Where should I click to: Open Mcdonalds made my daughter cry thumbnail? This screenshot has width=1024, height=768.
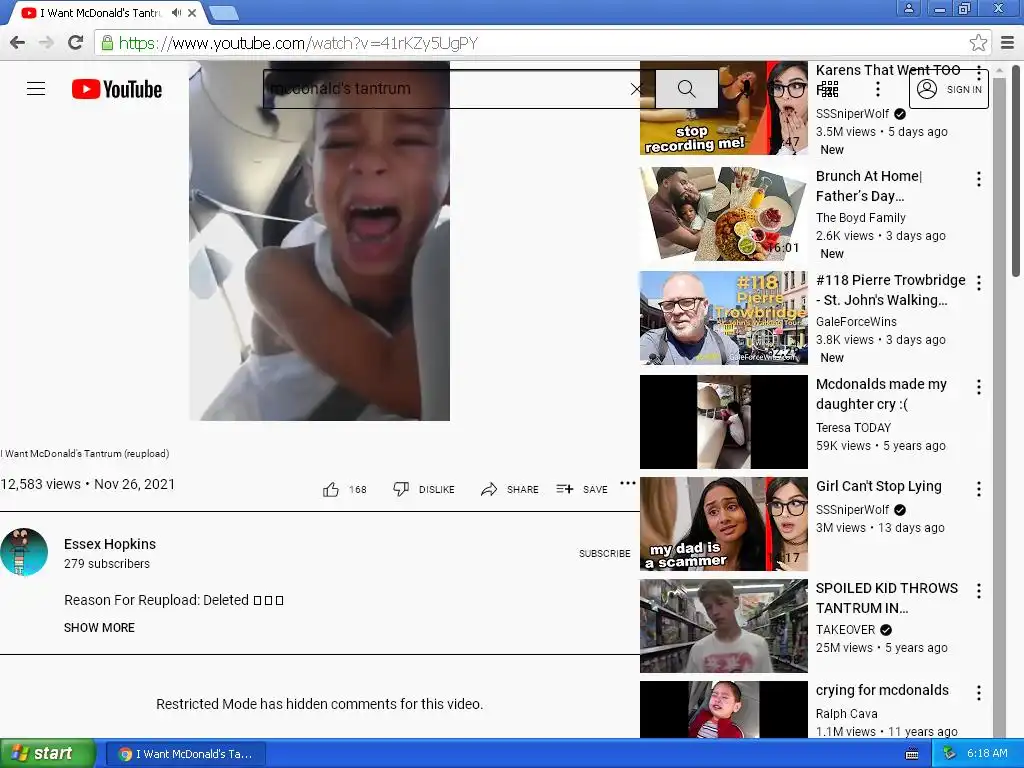click(x=724, y=422)
